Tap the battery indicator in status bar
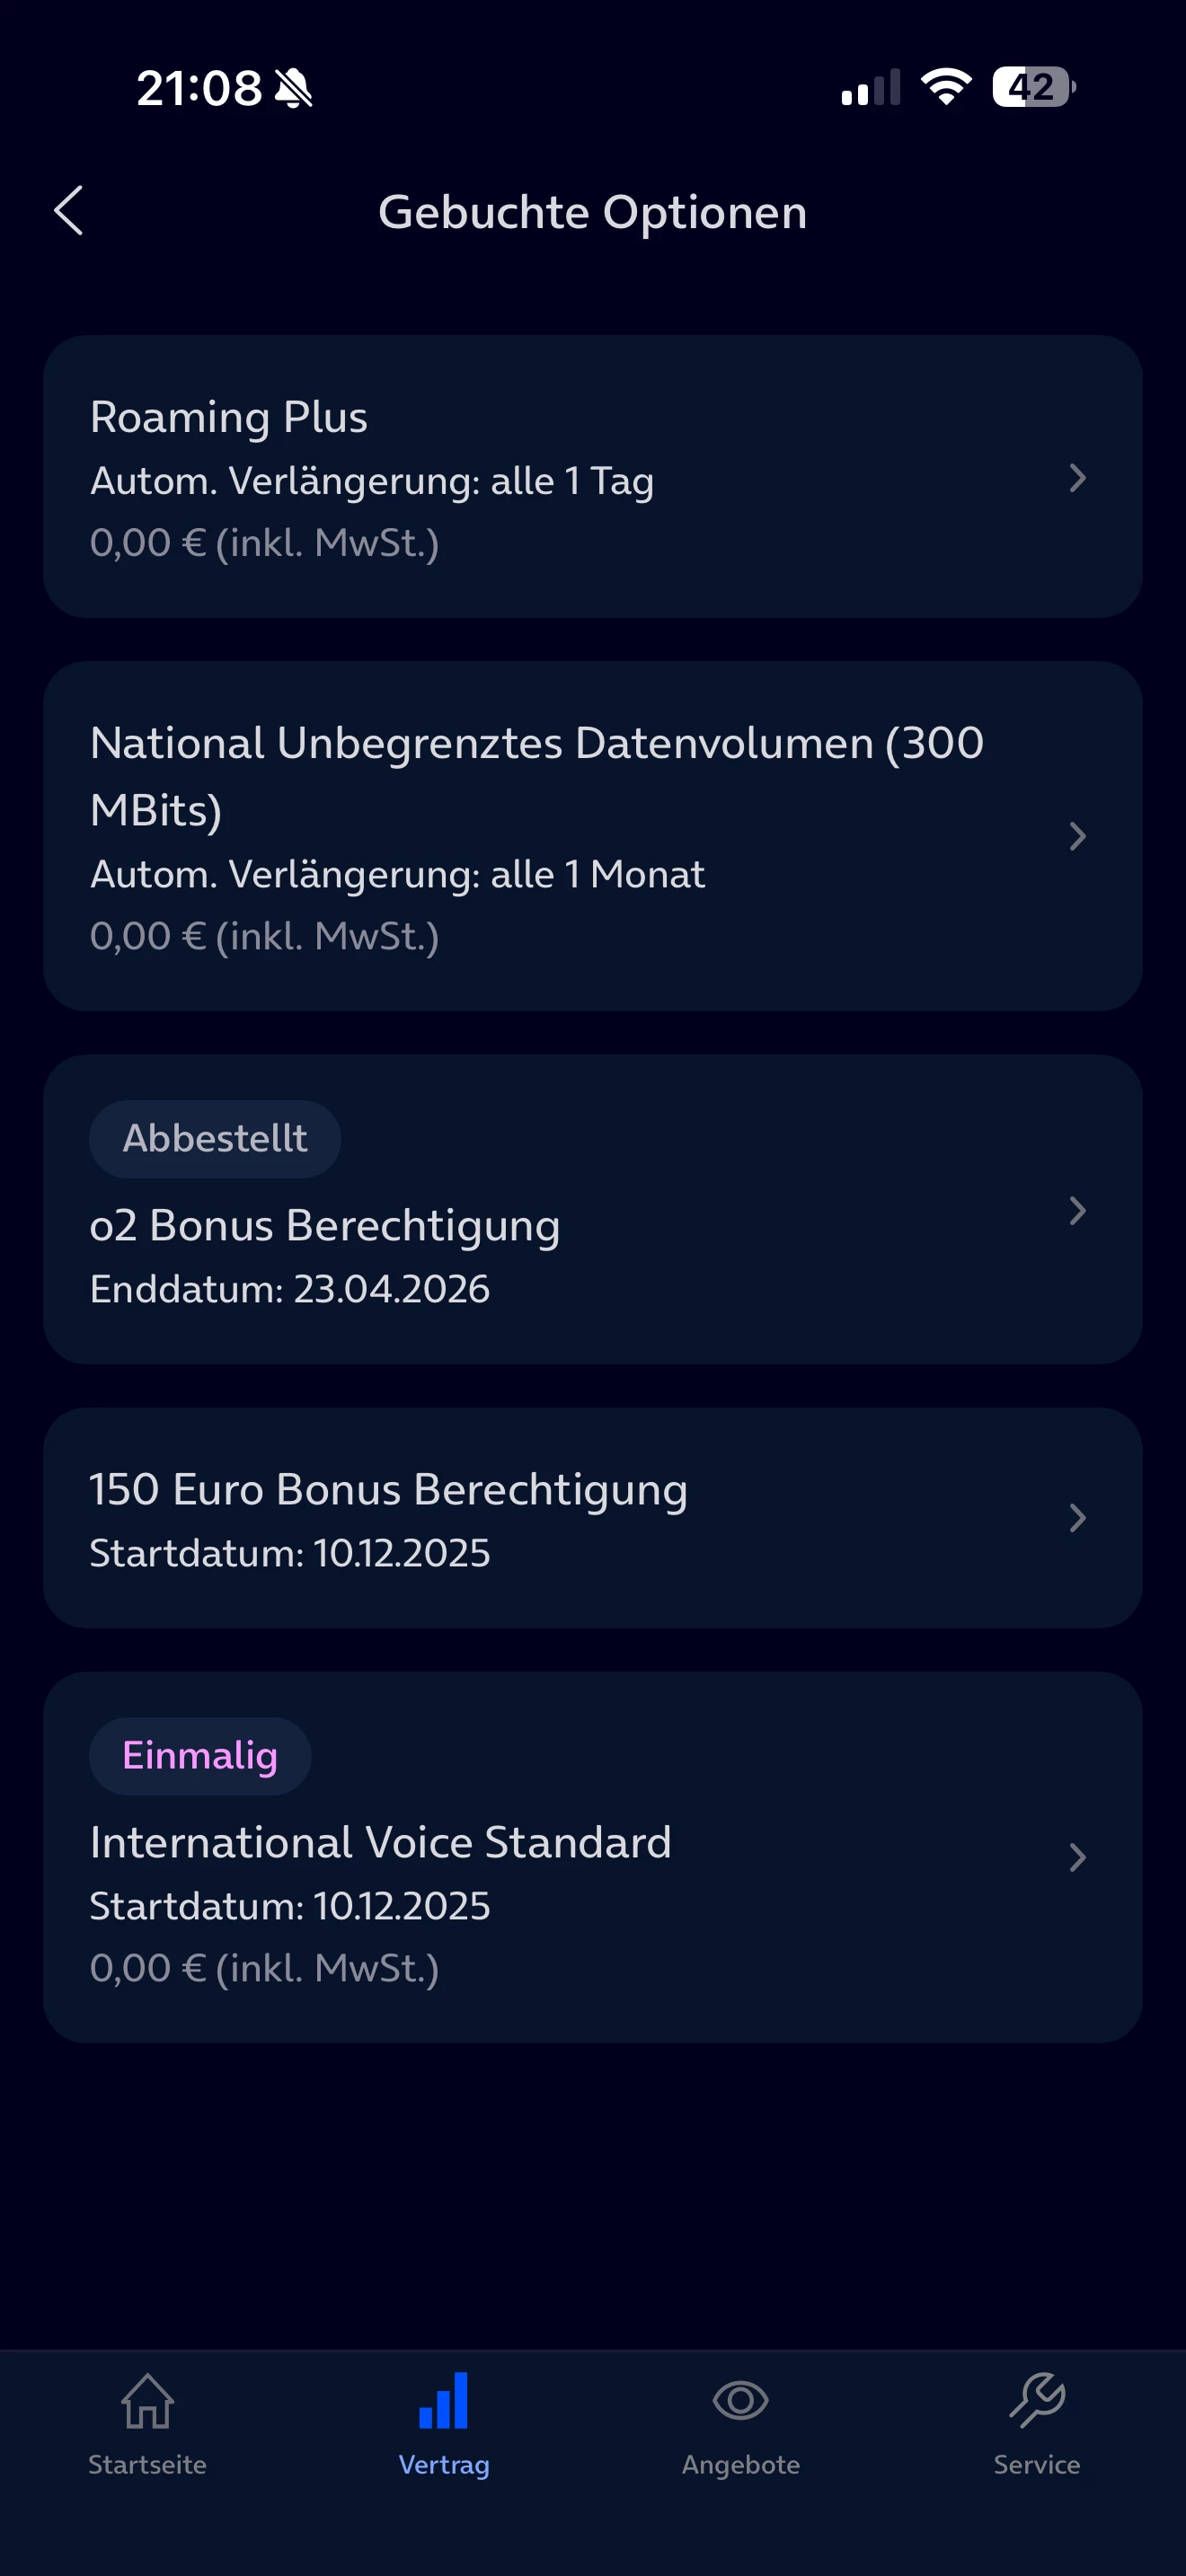This screenshot has height=2576, width=1186. [x=1033, y=87]
